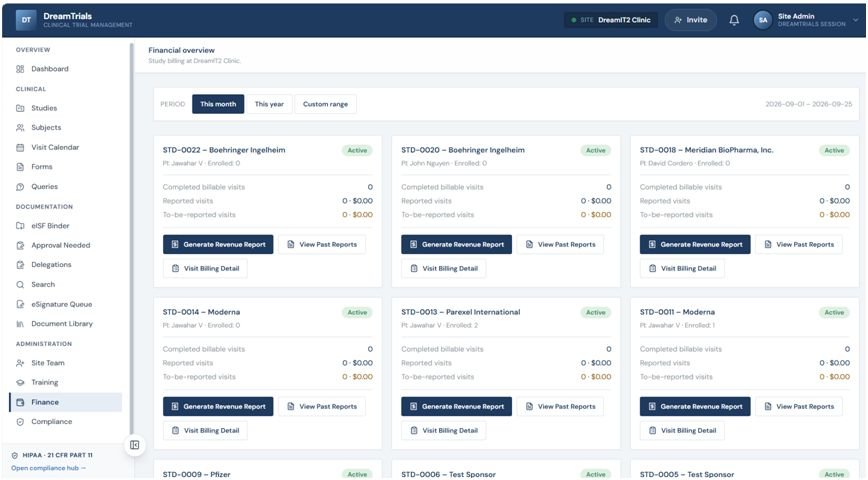Click the SA user avatar
The image size is (868, 480).
pos(763,20)
